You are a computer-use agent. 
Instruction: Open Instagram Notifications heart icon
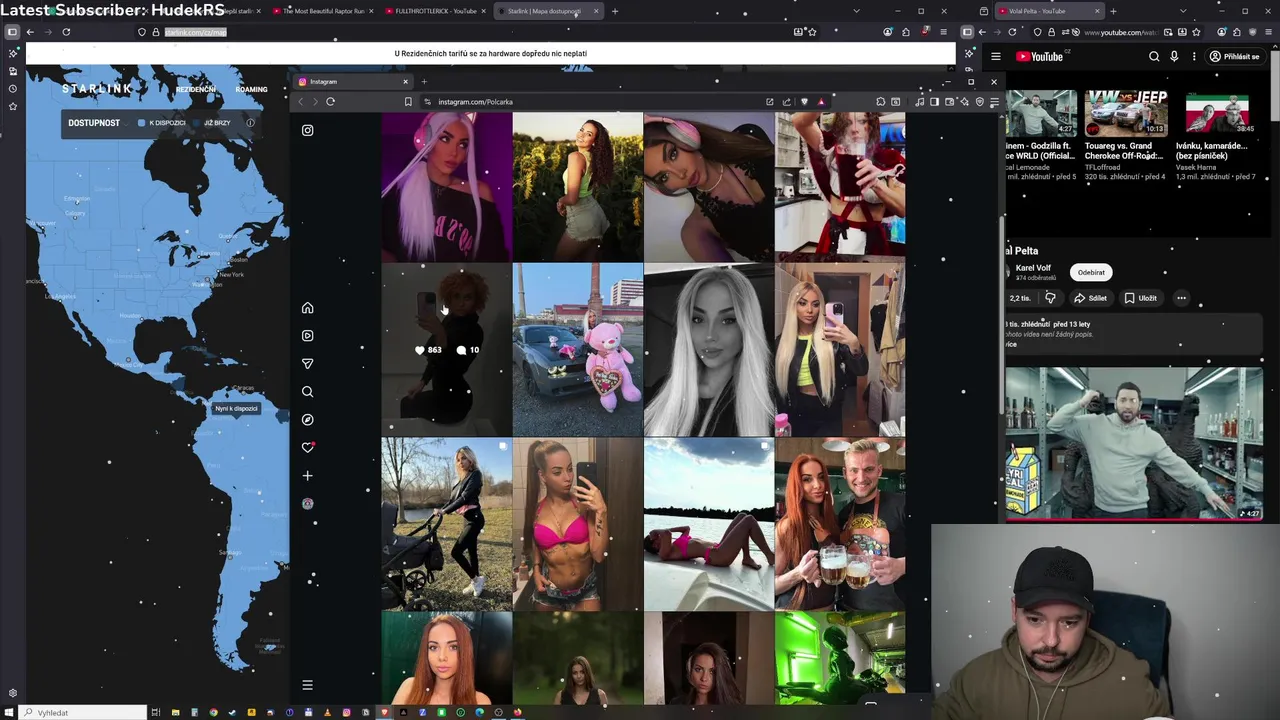point(307,447)
